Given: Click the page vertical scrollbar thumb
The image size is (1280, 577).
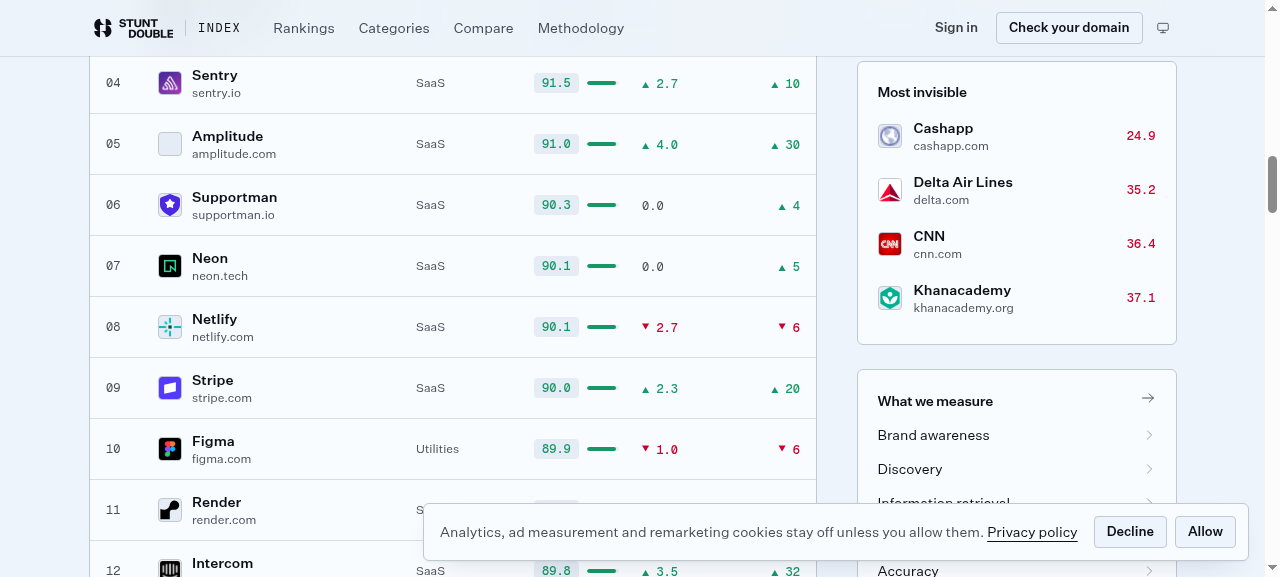Looking at the screenshot, I should pyautogui.click(x=1272, y=184).
